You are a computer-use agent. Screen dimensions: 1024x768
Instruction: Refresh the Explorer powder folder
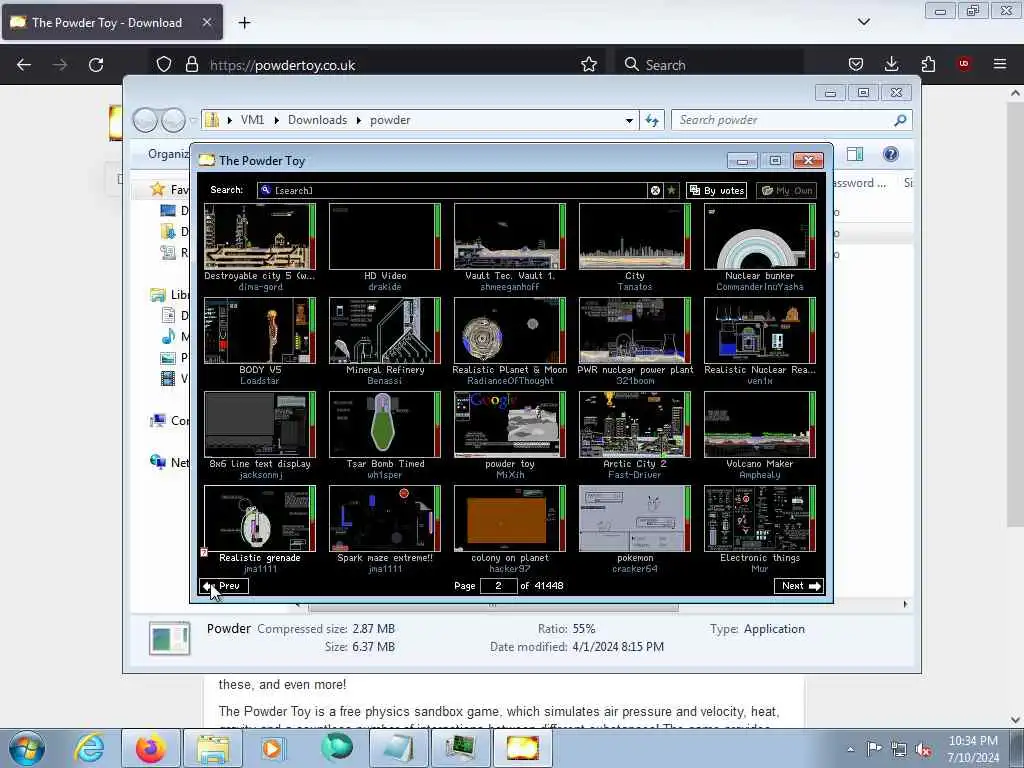(x=652, y=120)
